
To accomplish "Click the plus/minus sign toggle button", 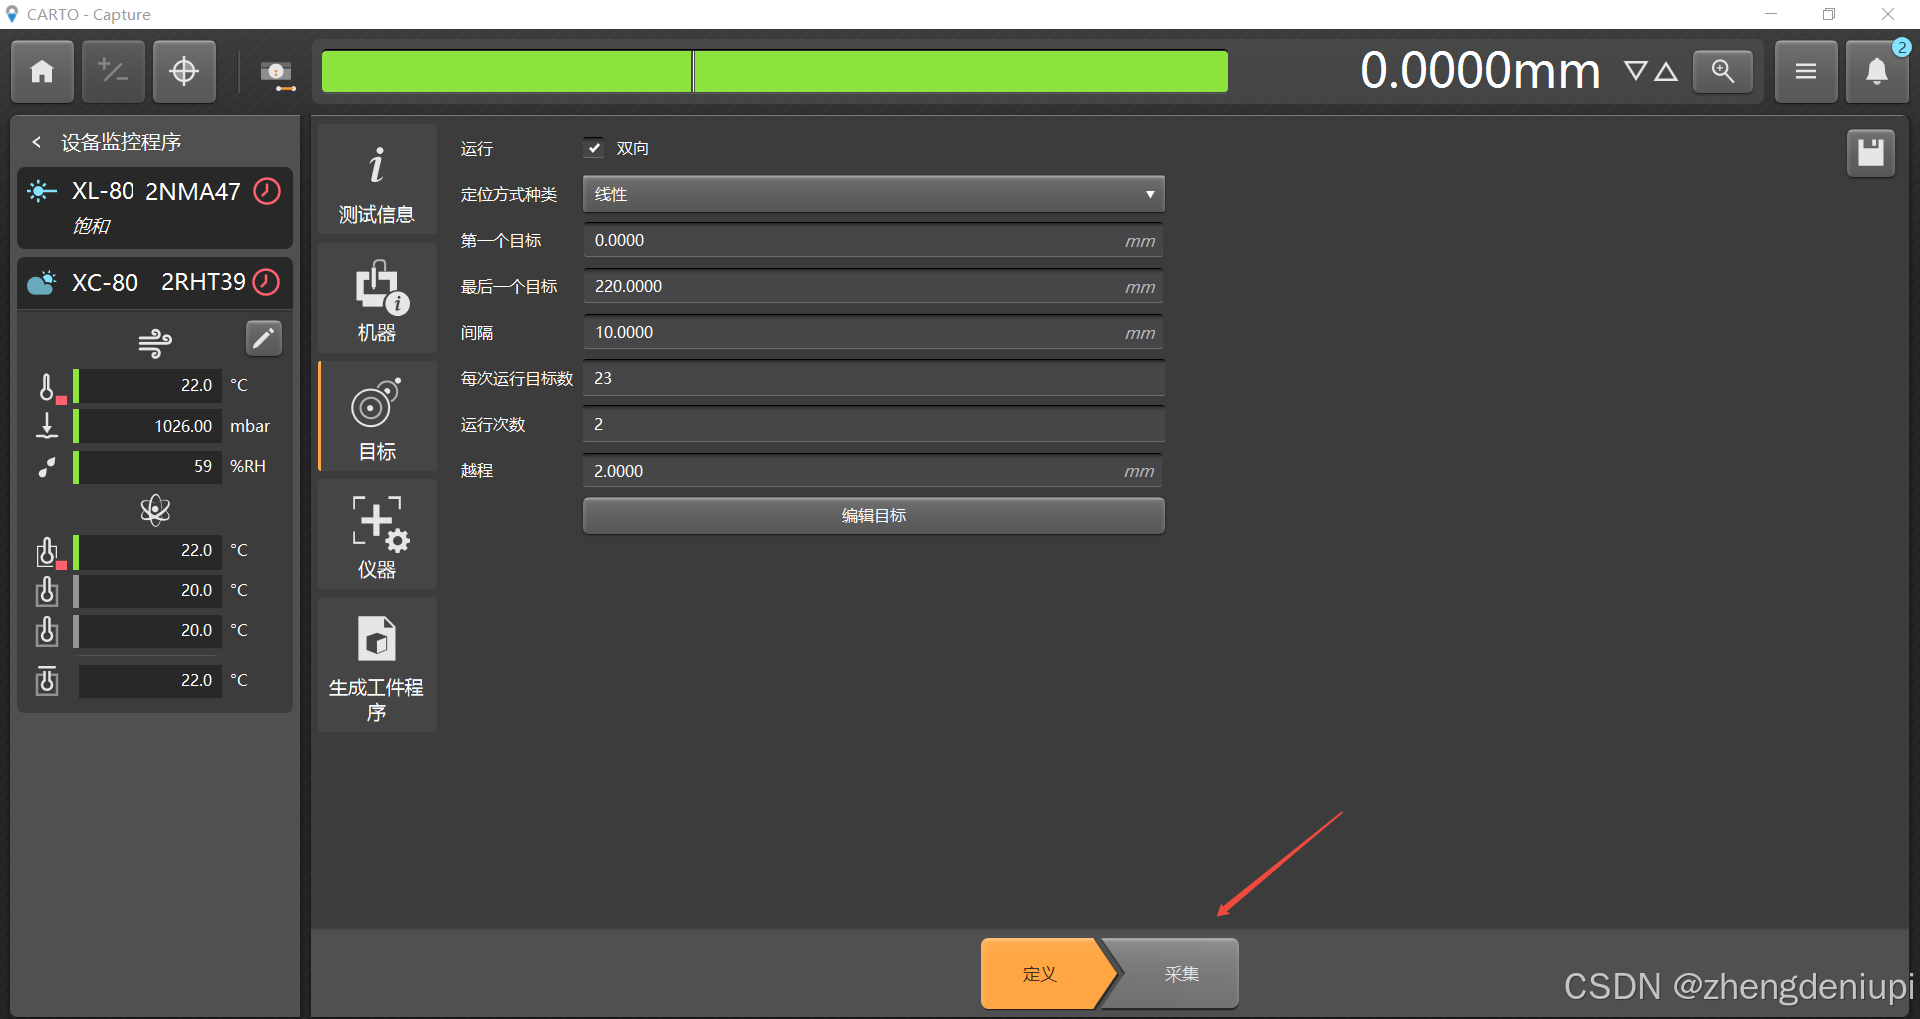I will [x=113, y=71].
